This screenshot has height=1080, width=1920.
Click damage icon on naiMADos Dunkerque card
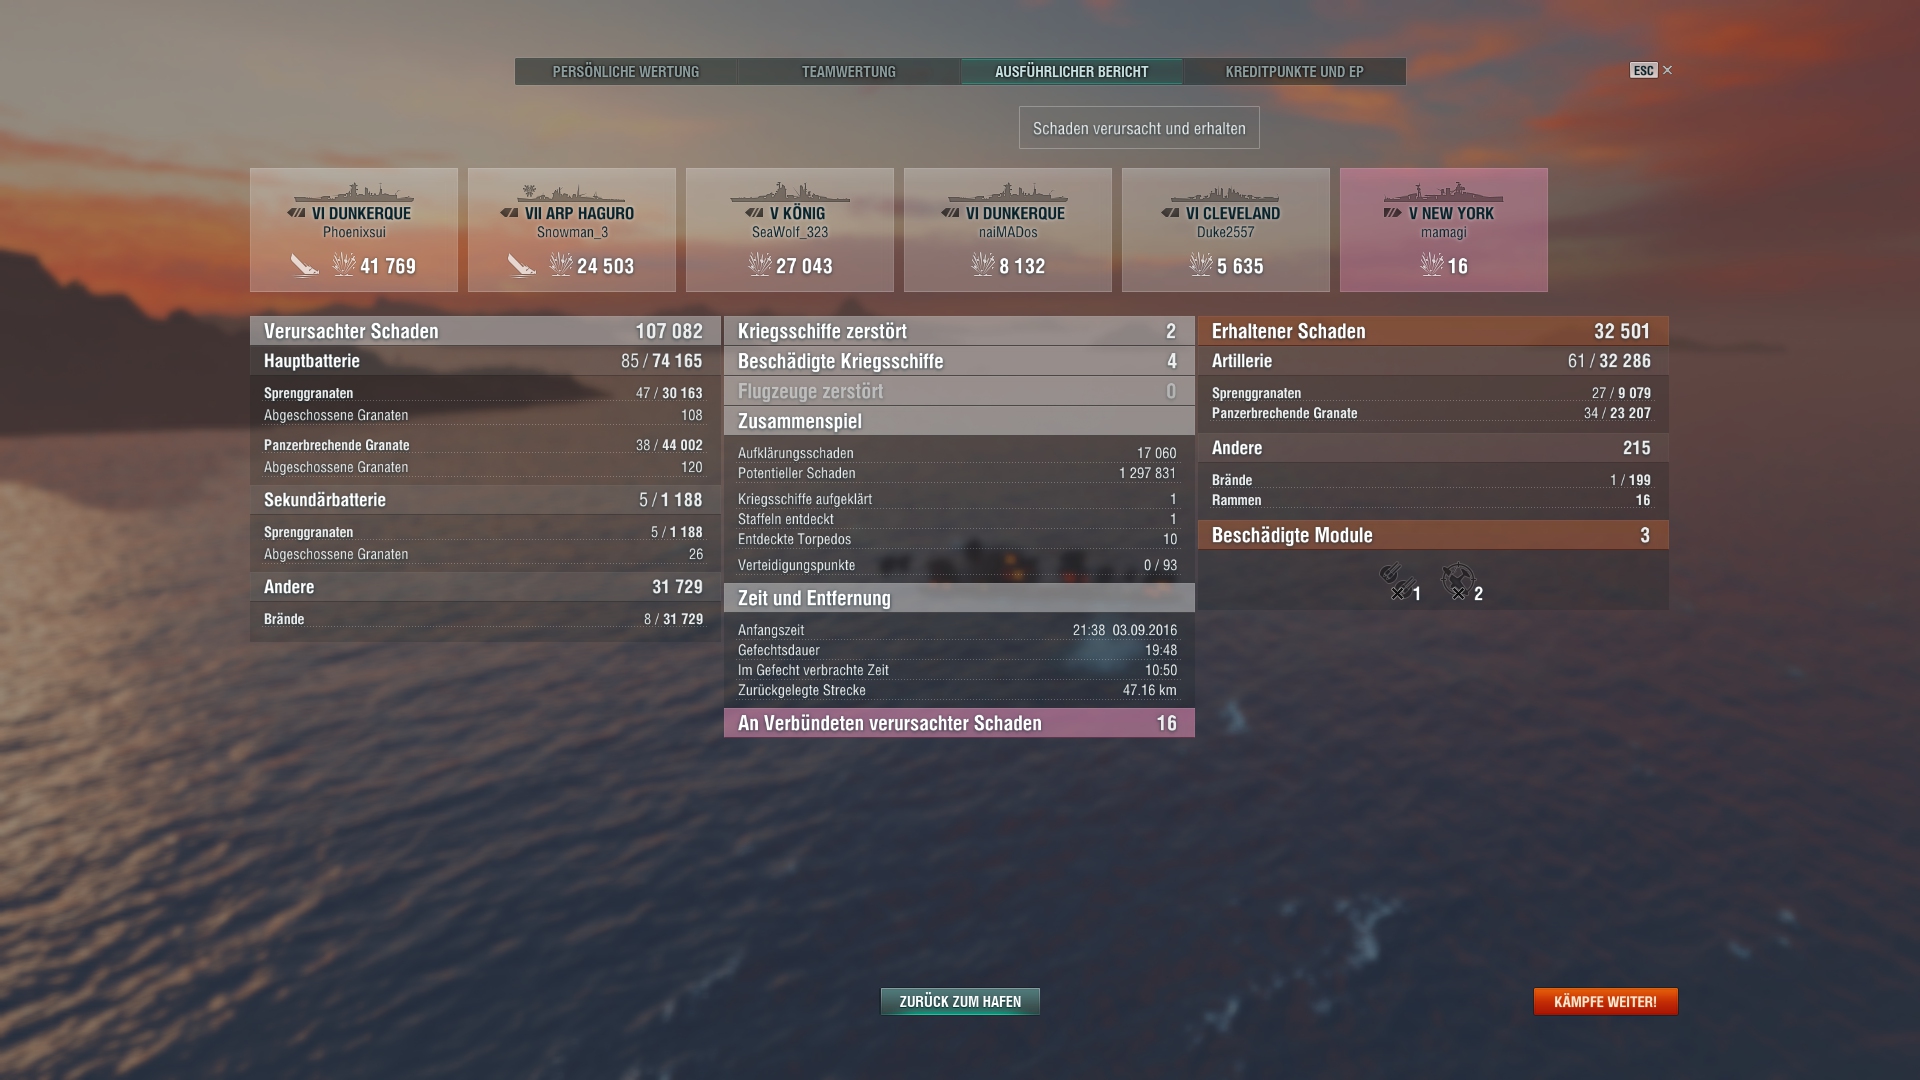[x=983, y=265]
